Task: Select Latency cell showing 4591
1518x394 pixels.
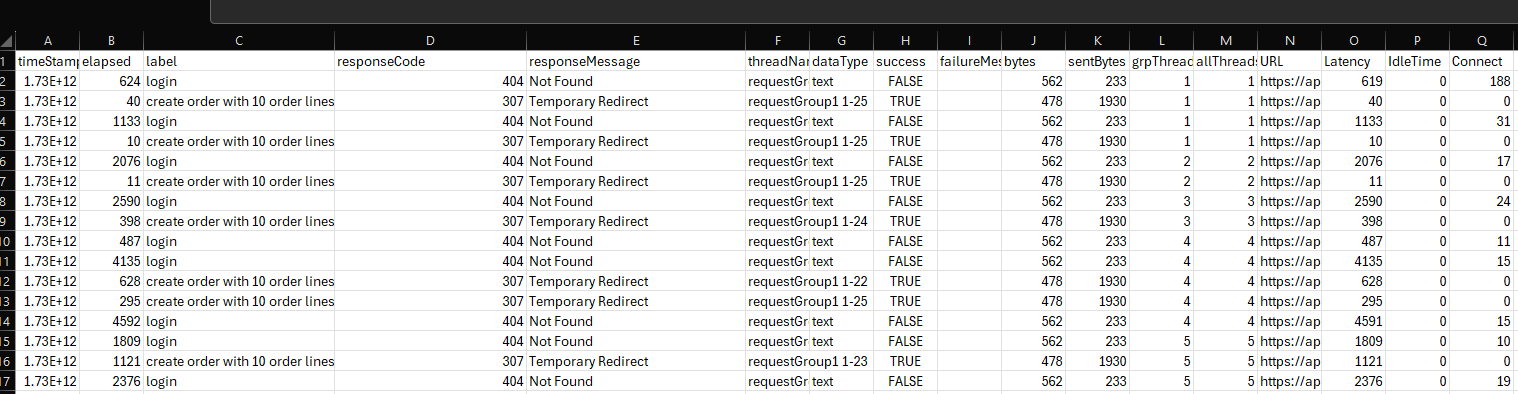Action: point(1353,321)
